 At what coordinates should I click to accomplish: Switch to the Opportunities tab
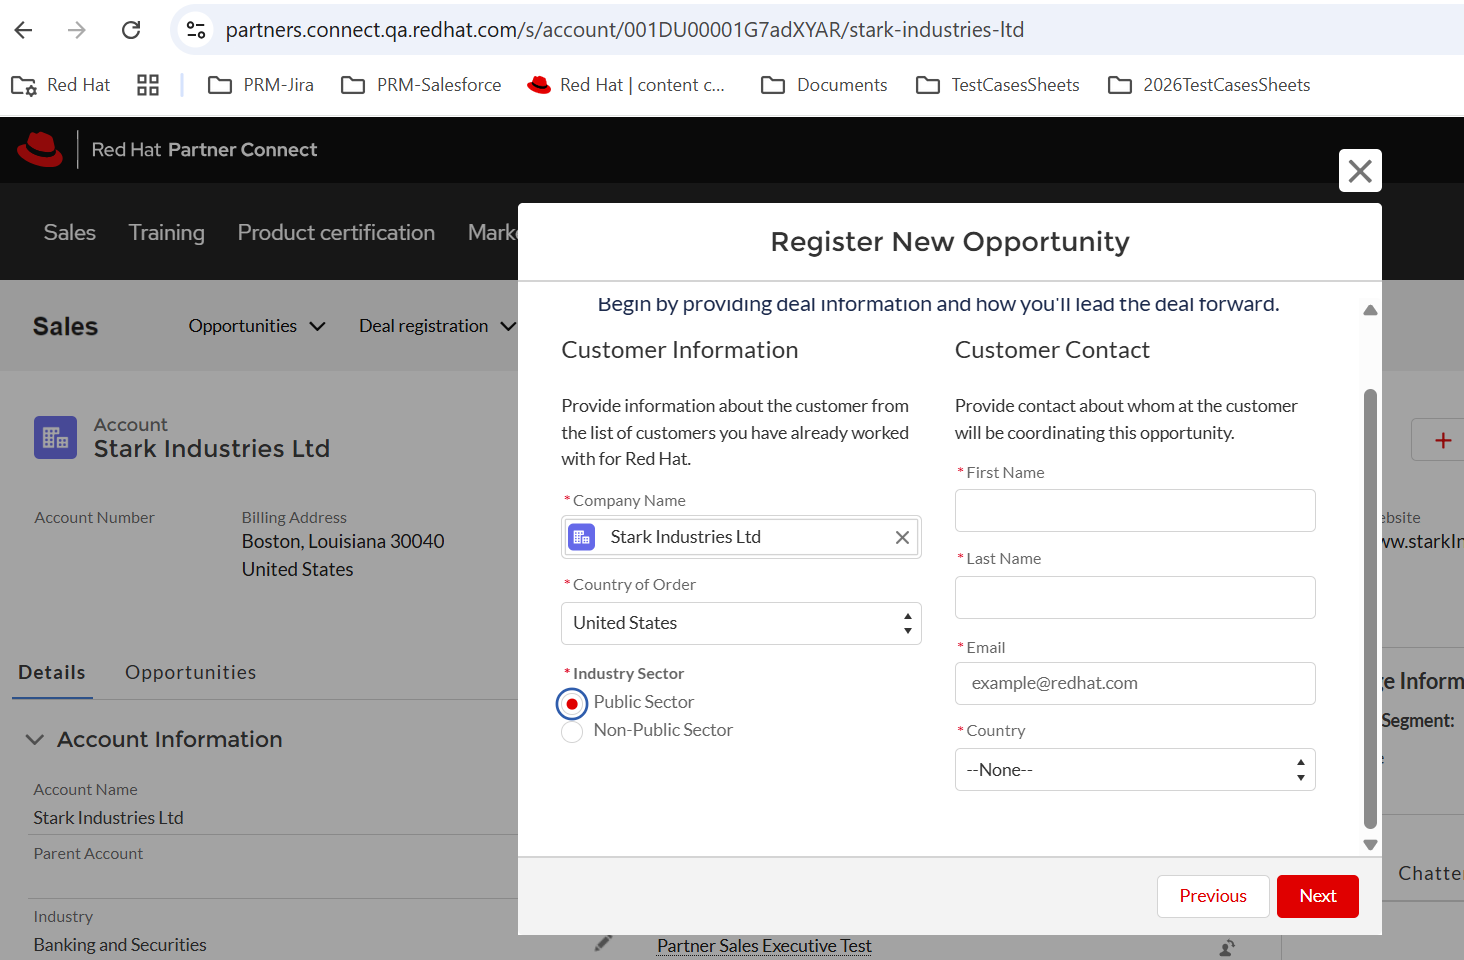(190, 672)
